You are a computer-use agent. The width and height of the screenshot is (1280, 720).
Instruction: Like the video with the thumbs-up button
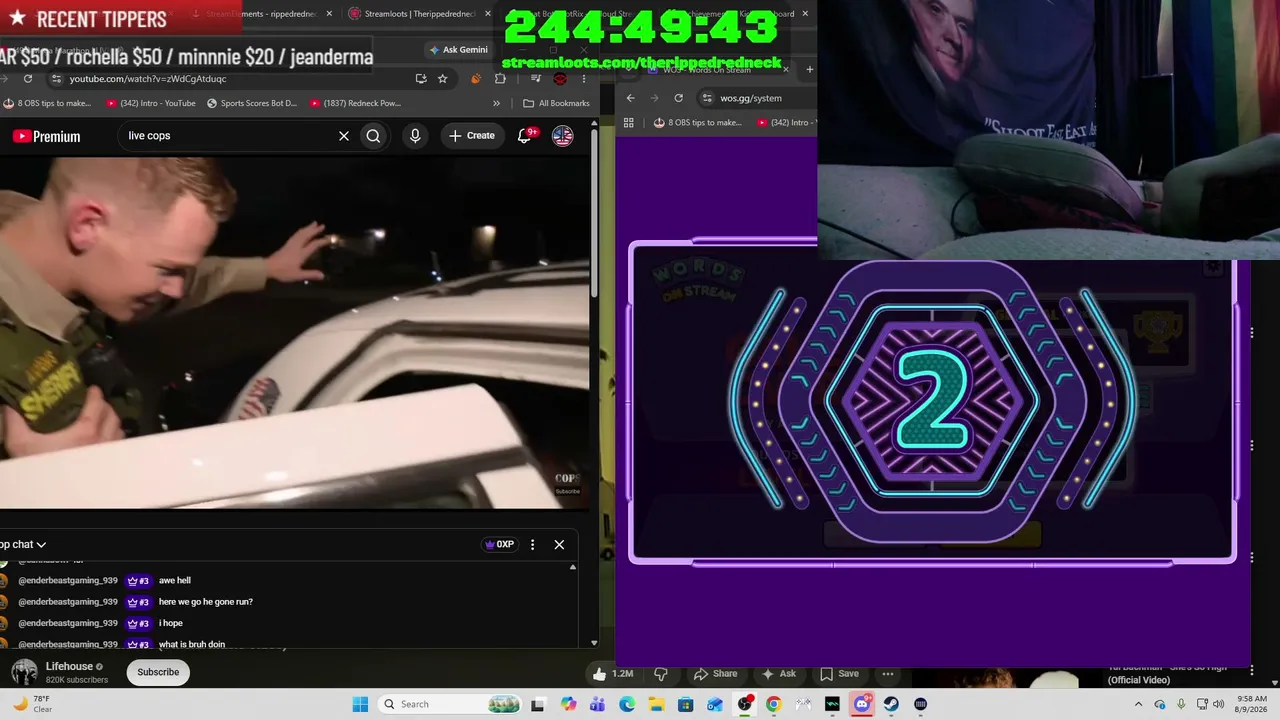coord(615,674)
